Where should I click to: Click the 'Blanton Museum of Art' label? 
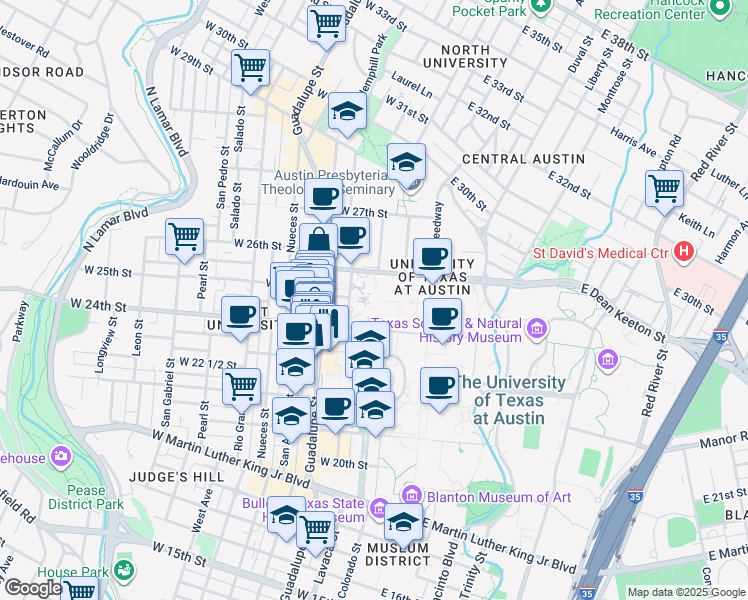click(499, 497)
